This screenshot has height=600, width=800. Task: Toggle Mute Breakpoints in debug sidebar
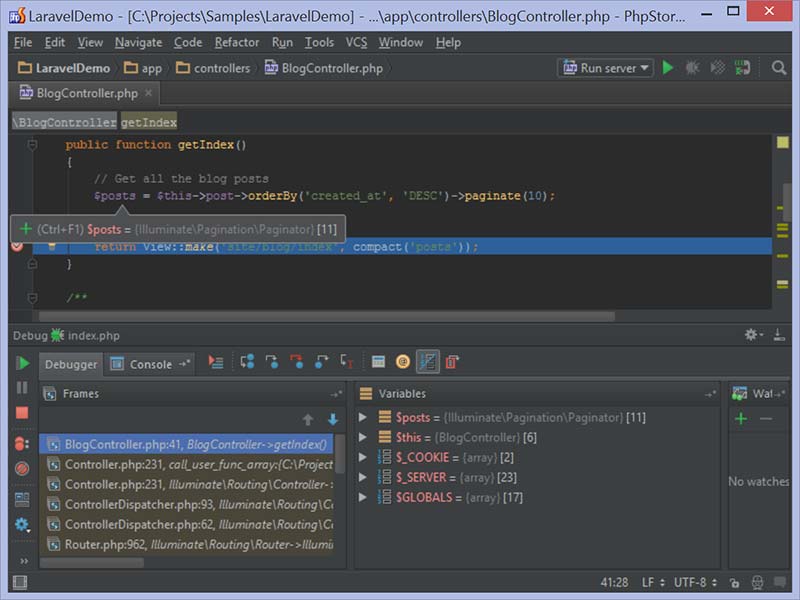(x=22, y=468)
